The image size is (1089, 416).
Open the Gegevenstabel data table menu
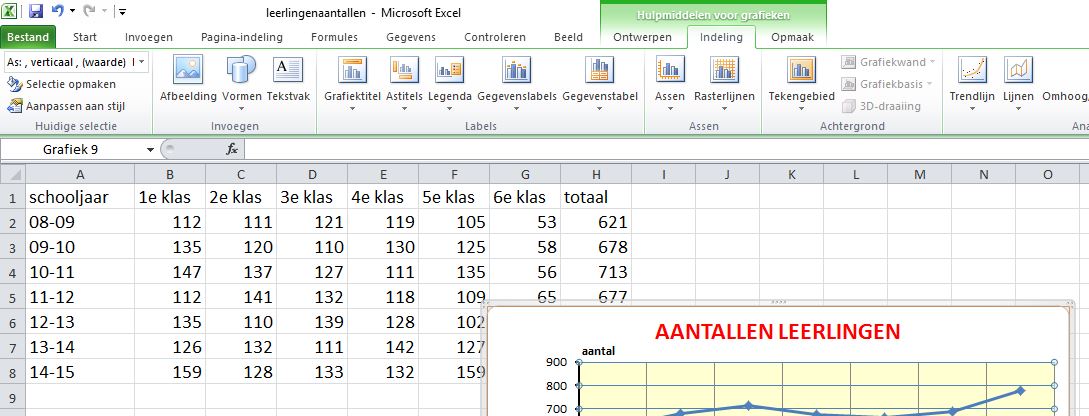599,81
